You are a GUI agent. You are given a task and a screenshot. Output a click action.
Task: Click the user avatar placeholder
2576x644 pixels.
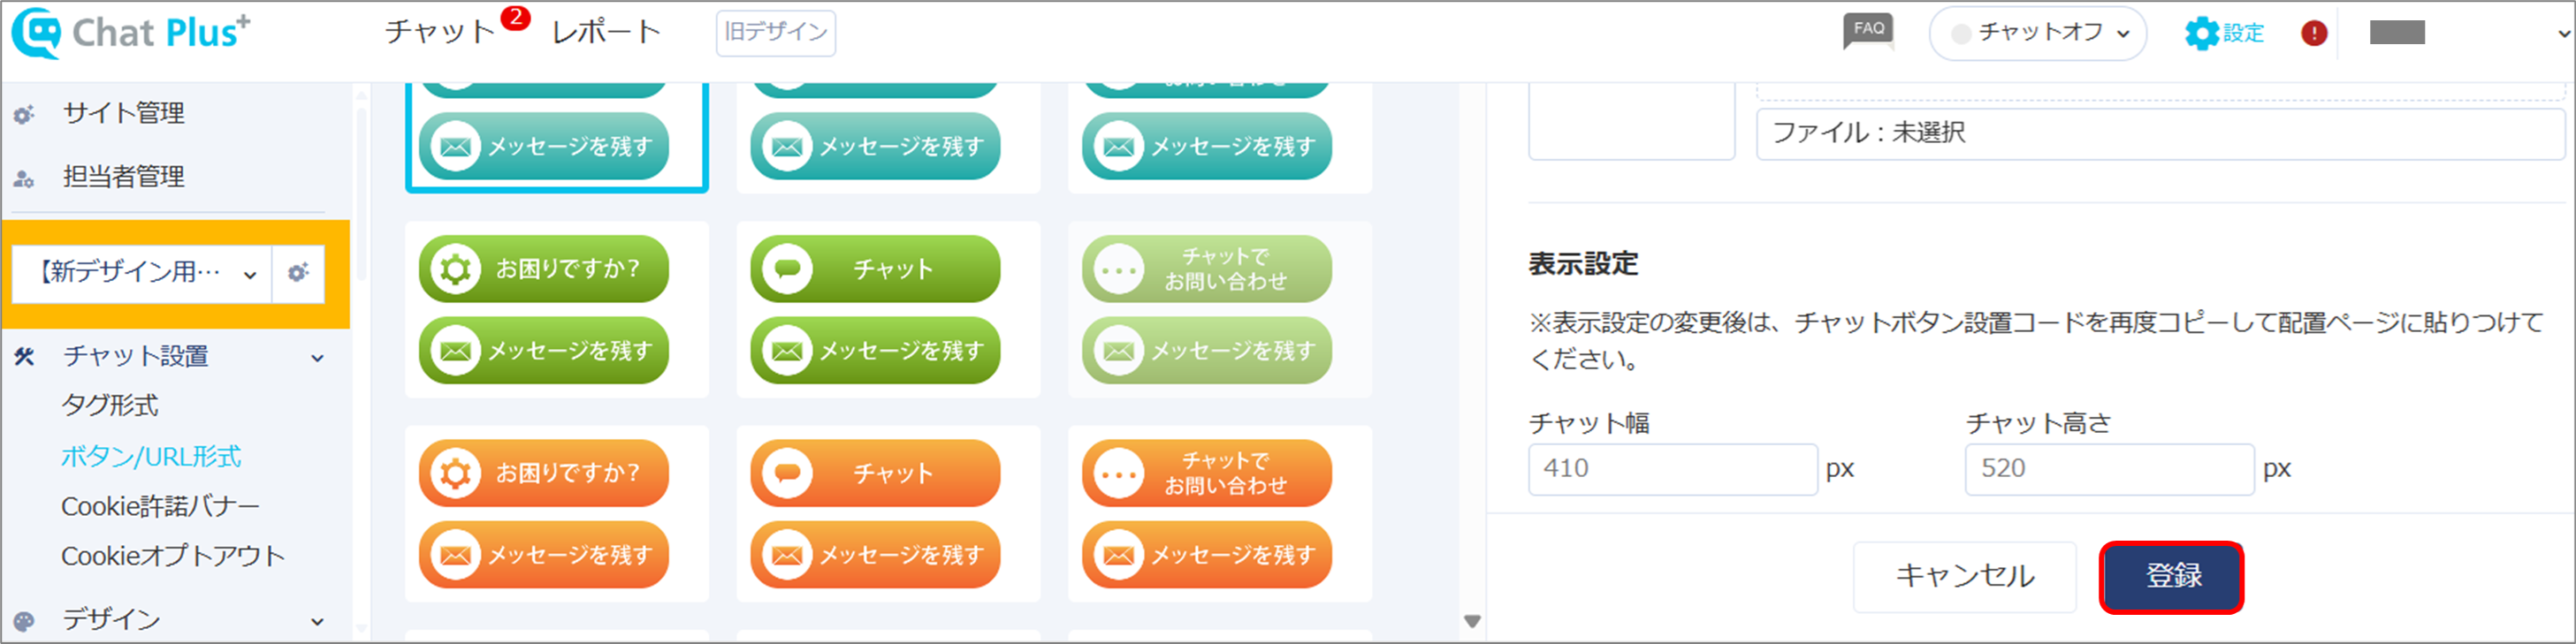coord(2397,33)
